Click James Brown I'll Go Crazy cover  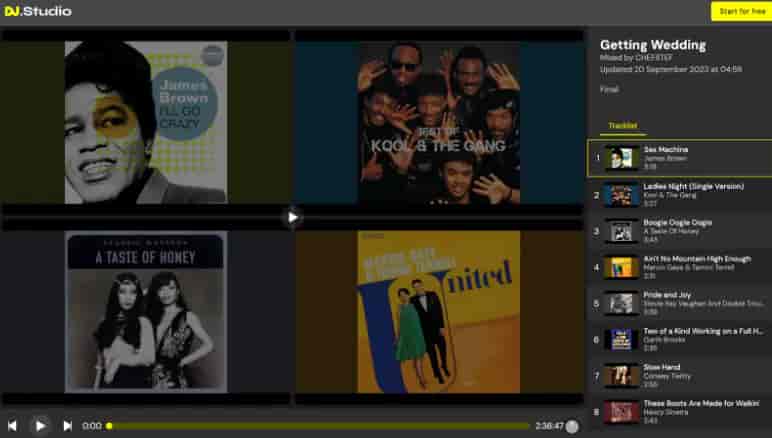[146, 122]
